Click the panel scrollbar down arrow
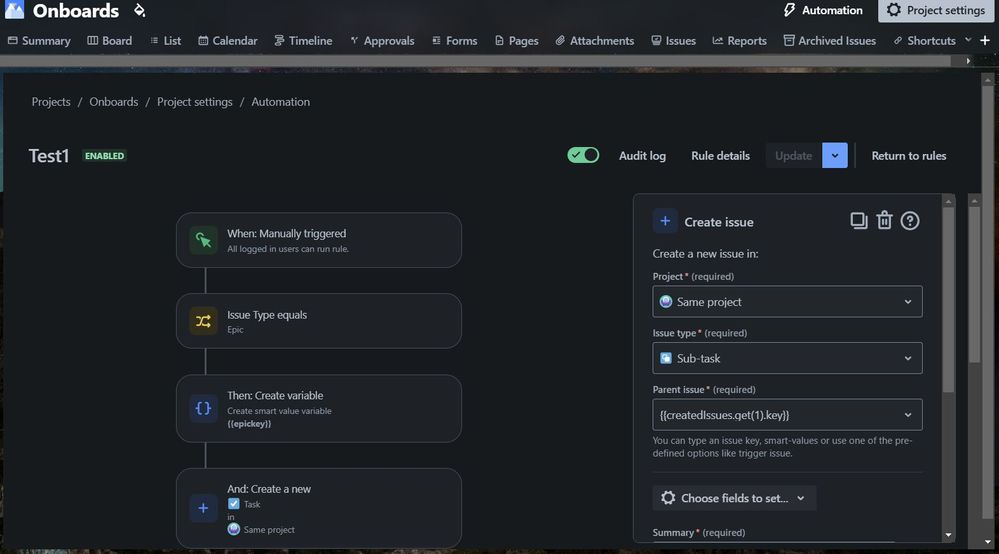The width and height of the screenshot is (999, 554). [x=948, y=535]
